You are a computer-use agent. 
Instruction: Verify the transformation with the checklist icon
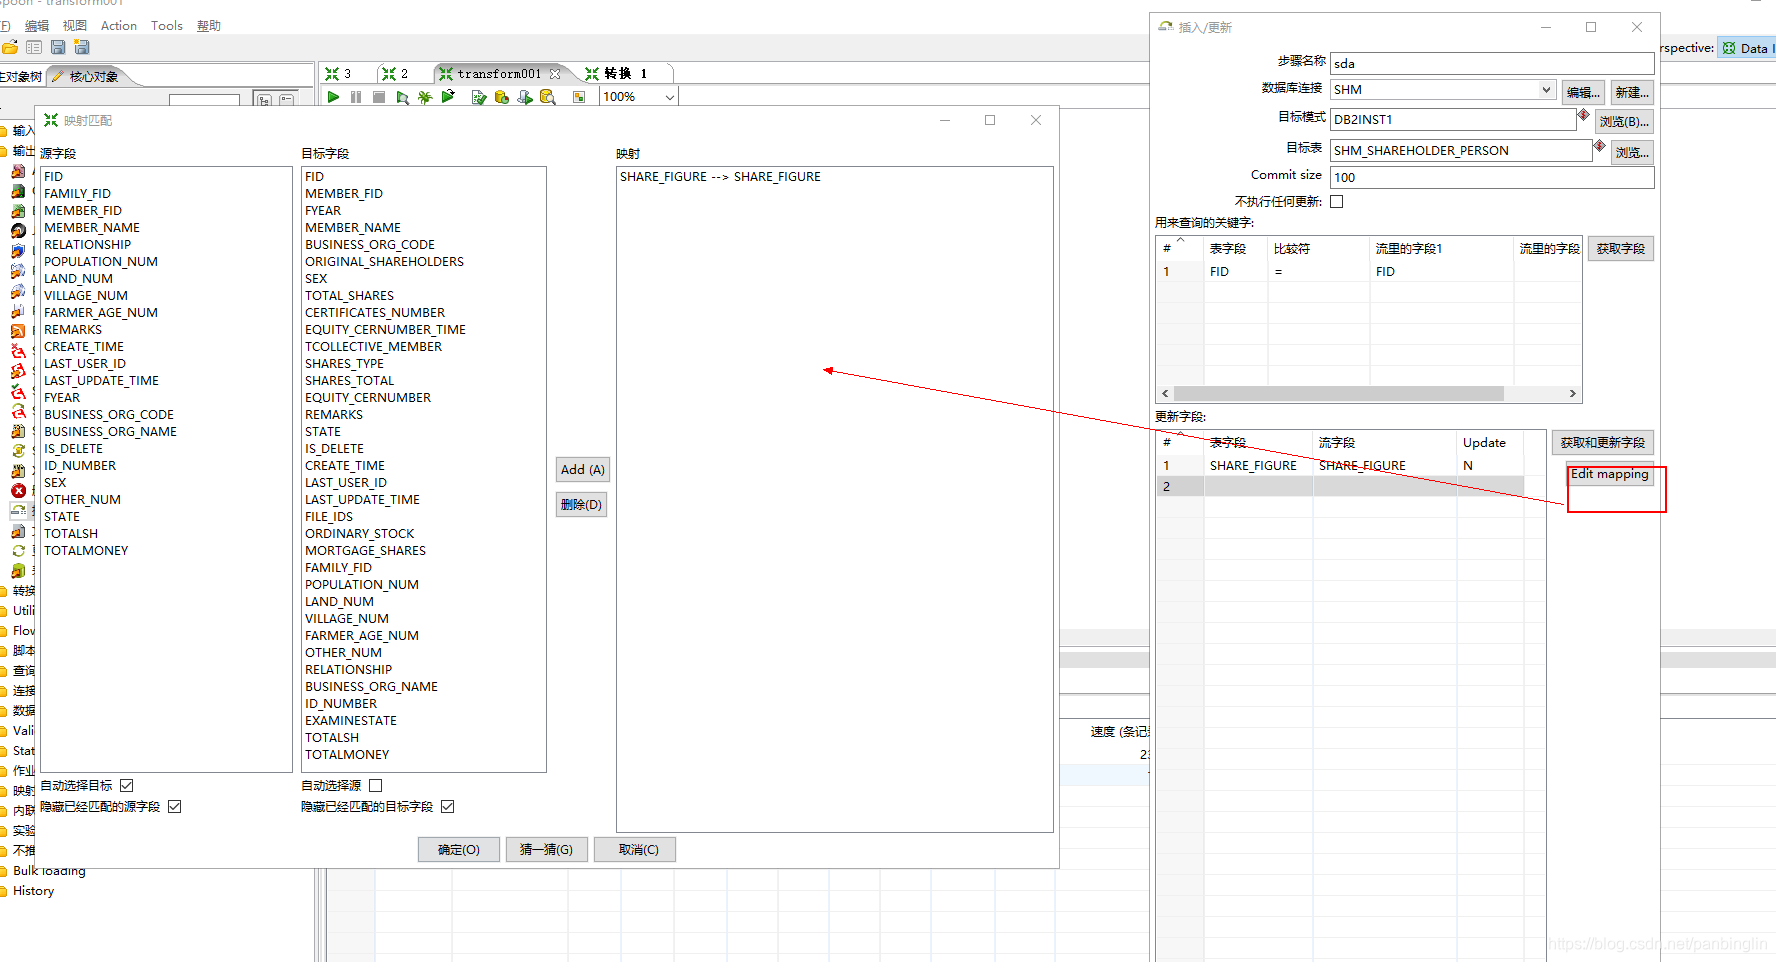coord(479,97)
